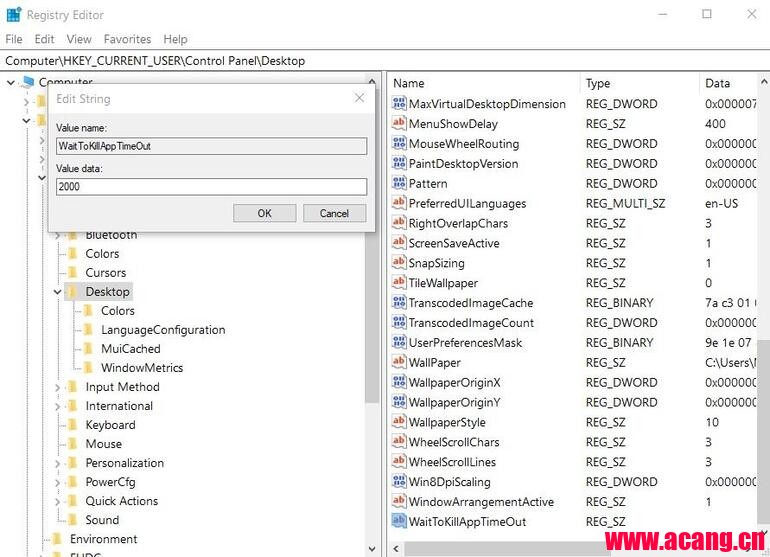Click the RightOverlapChars string icon
The height and width of the screenshot is (557, 770).
[399, 223]
